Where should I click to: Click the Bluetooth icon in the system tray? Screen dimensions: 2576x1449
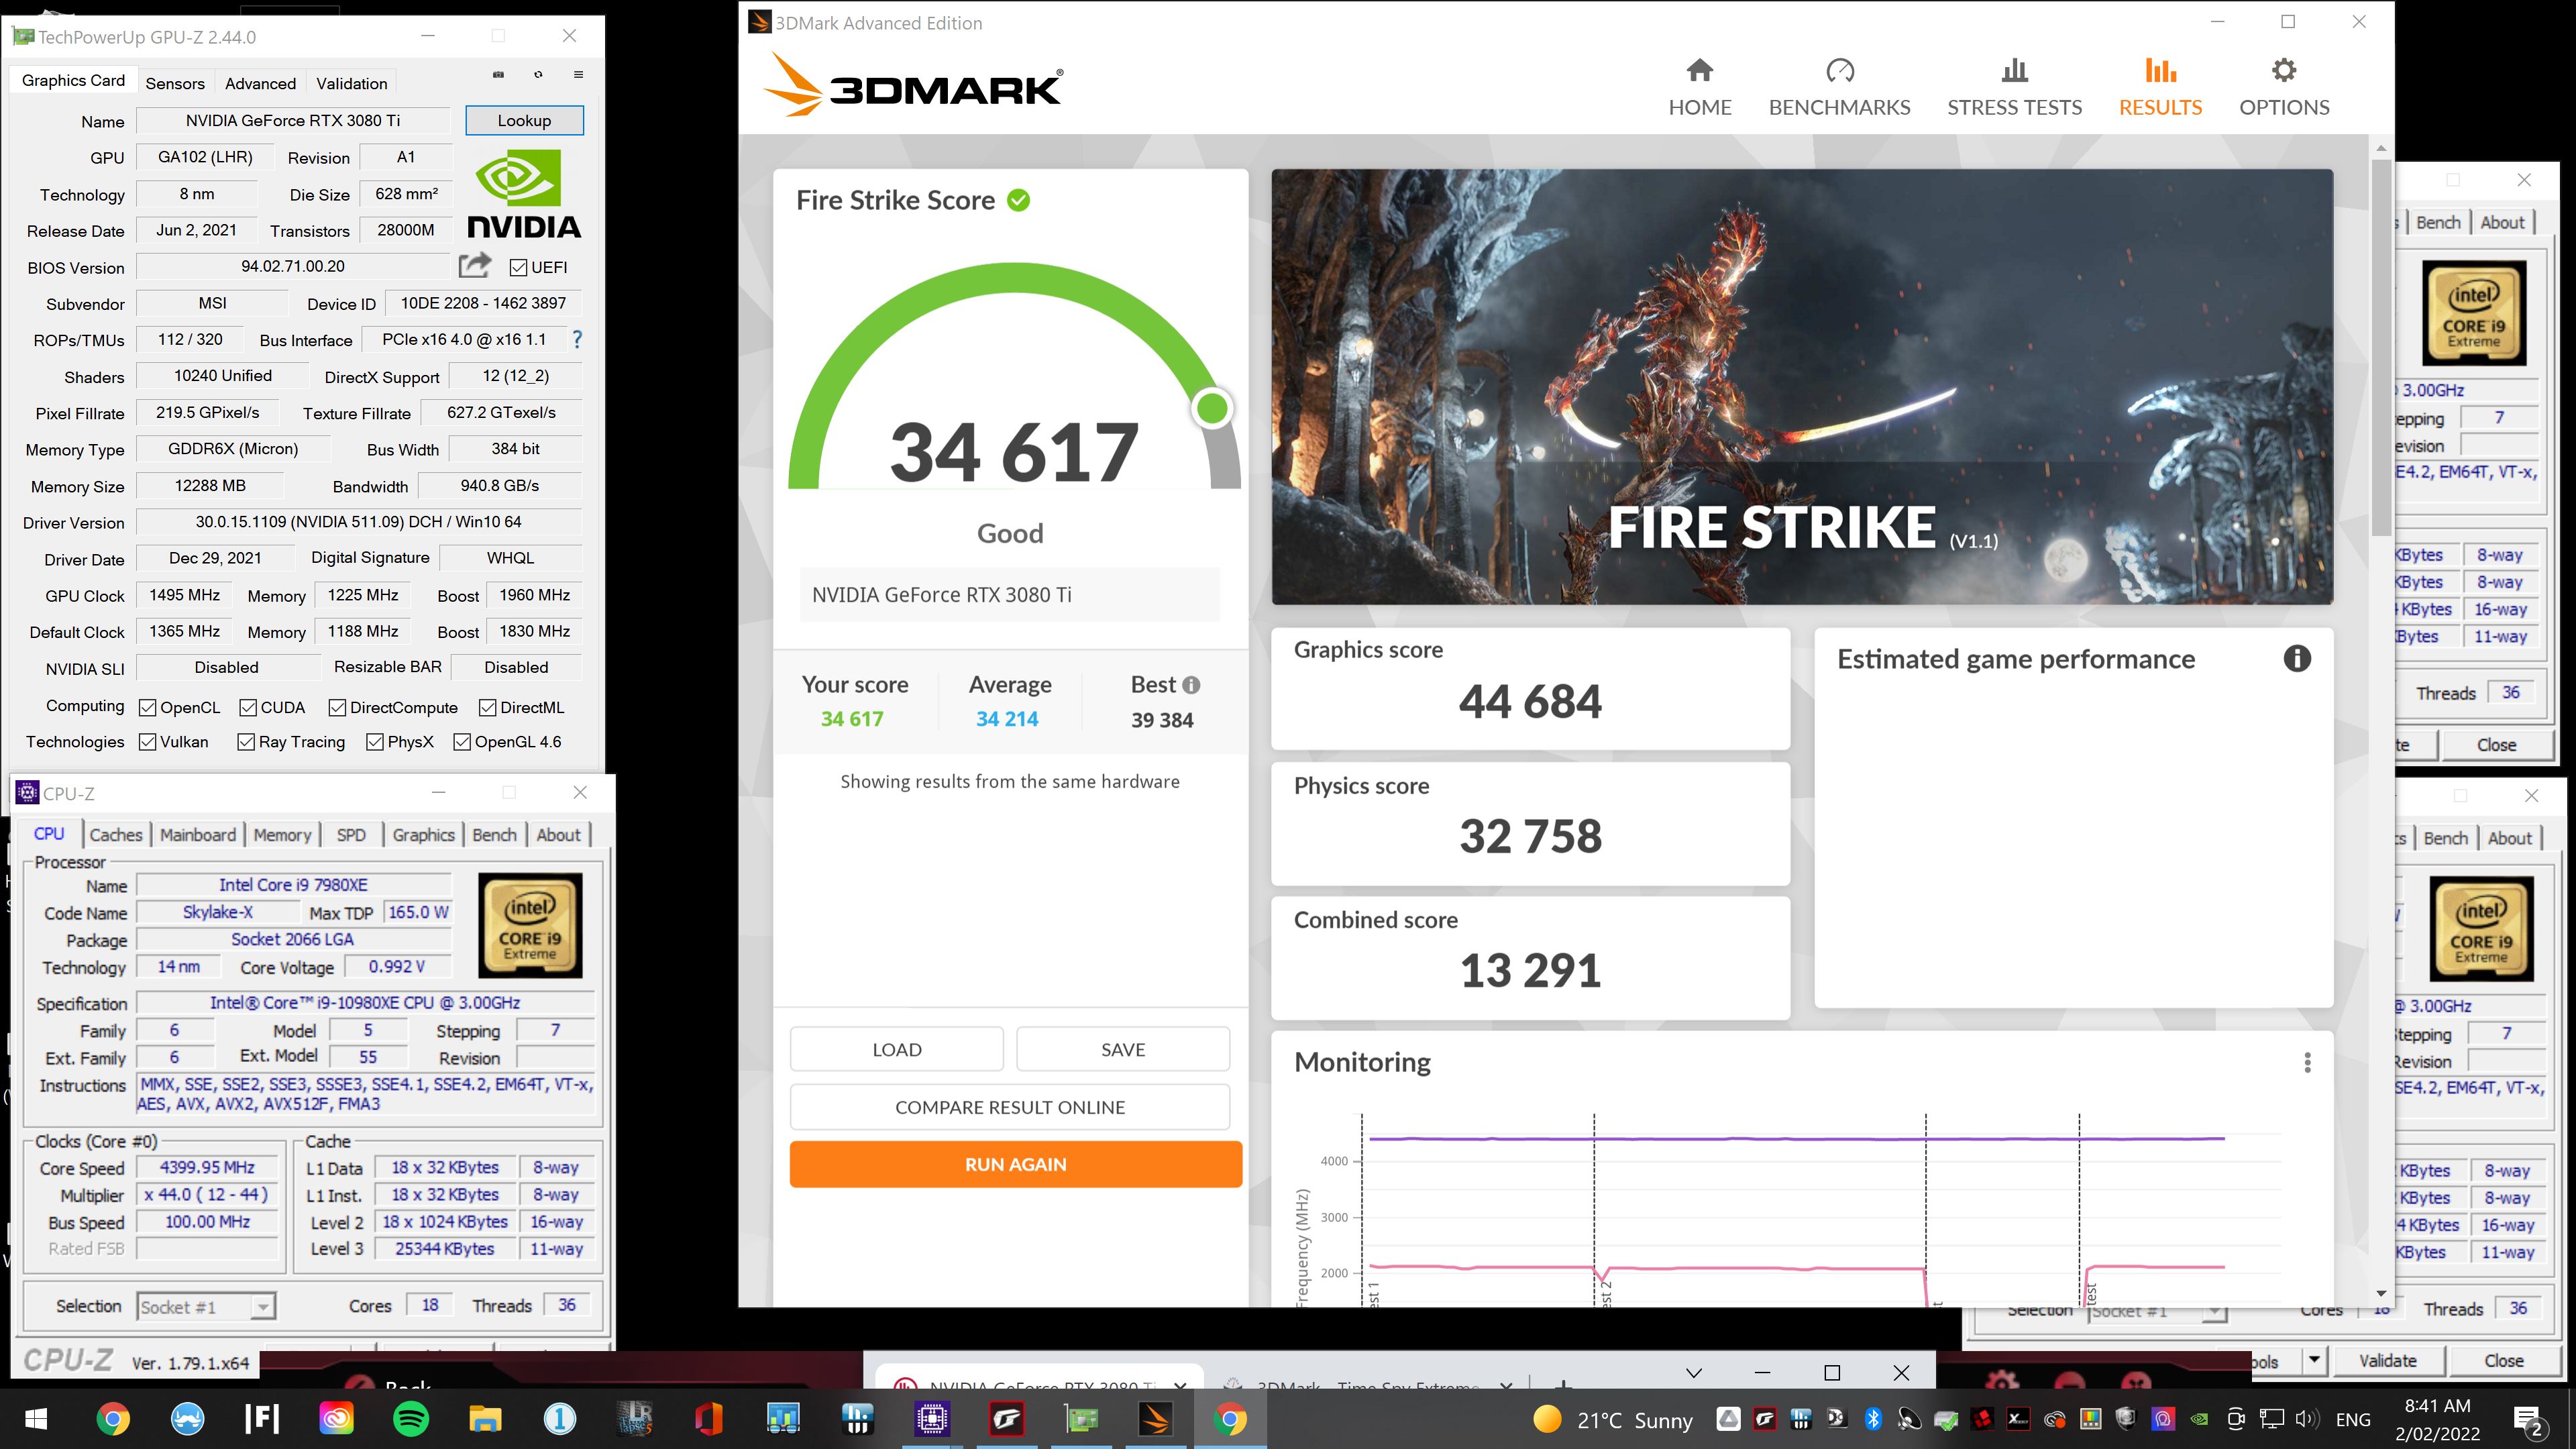(x=1873, y=1419)
